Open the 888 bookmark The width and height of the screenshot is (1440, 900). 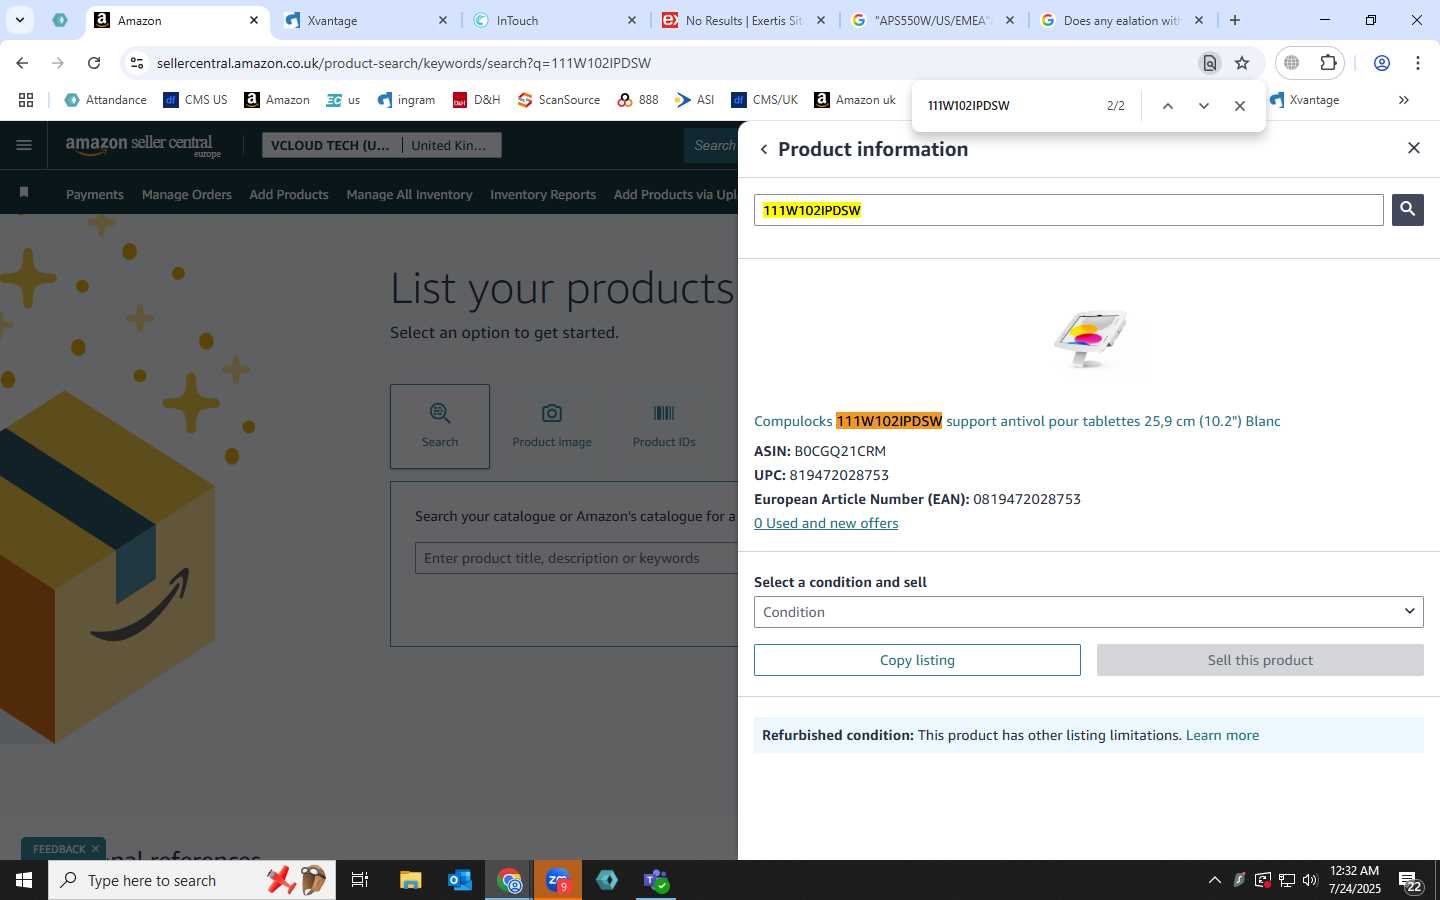(638, 100)
